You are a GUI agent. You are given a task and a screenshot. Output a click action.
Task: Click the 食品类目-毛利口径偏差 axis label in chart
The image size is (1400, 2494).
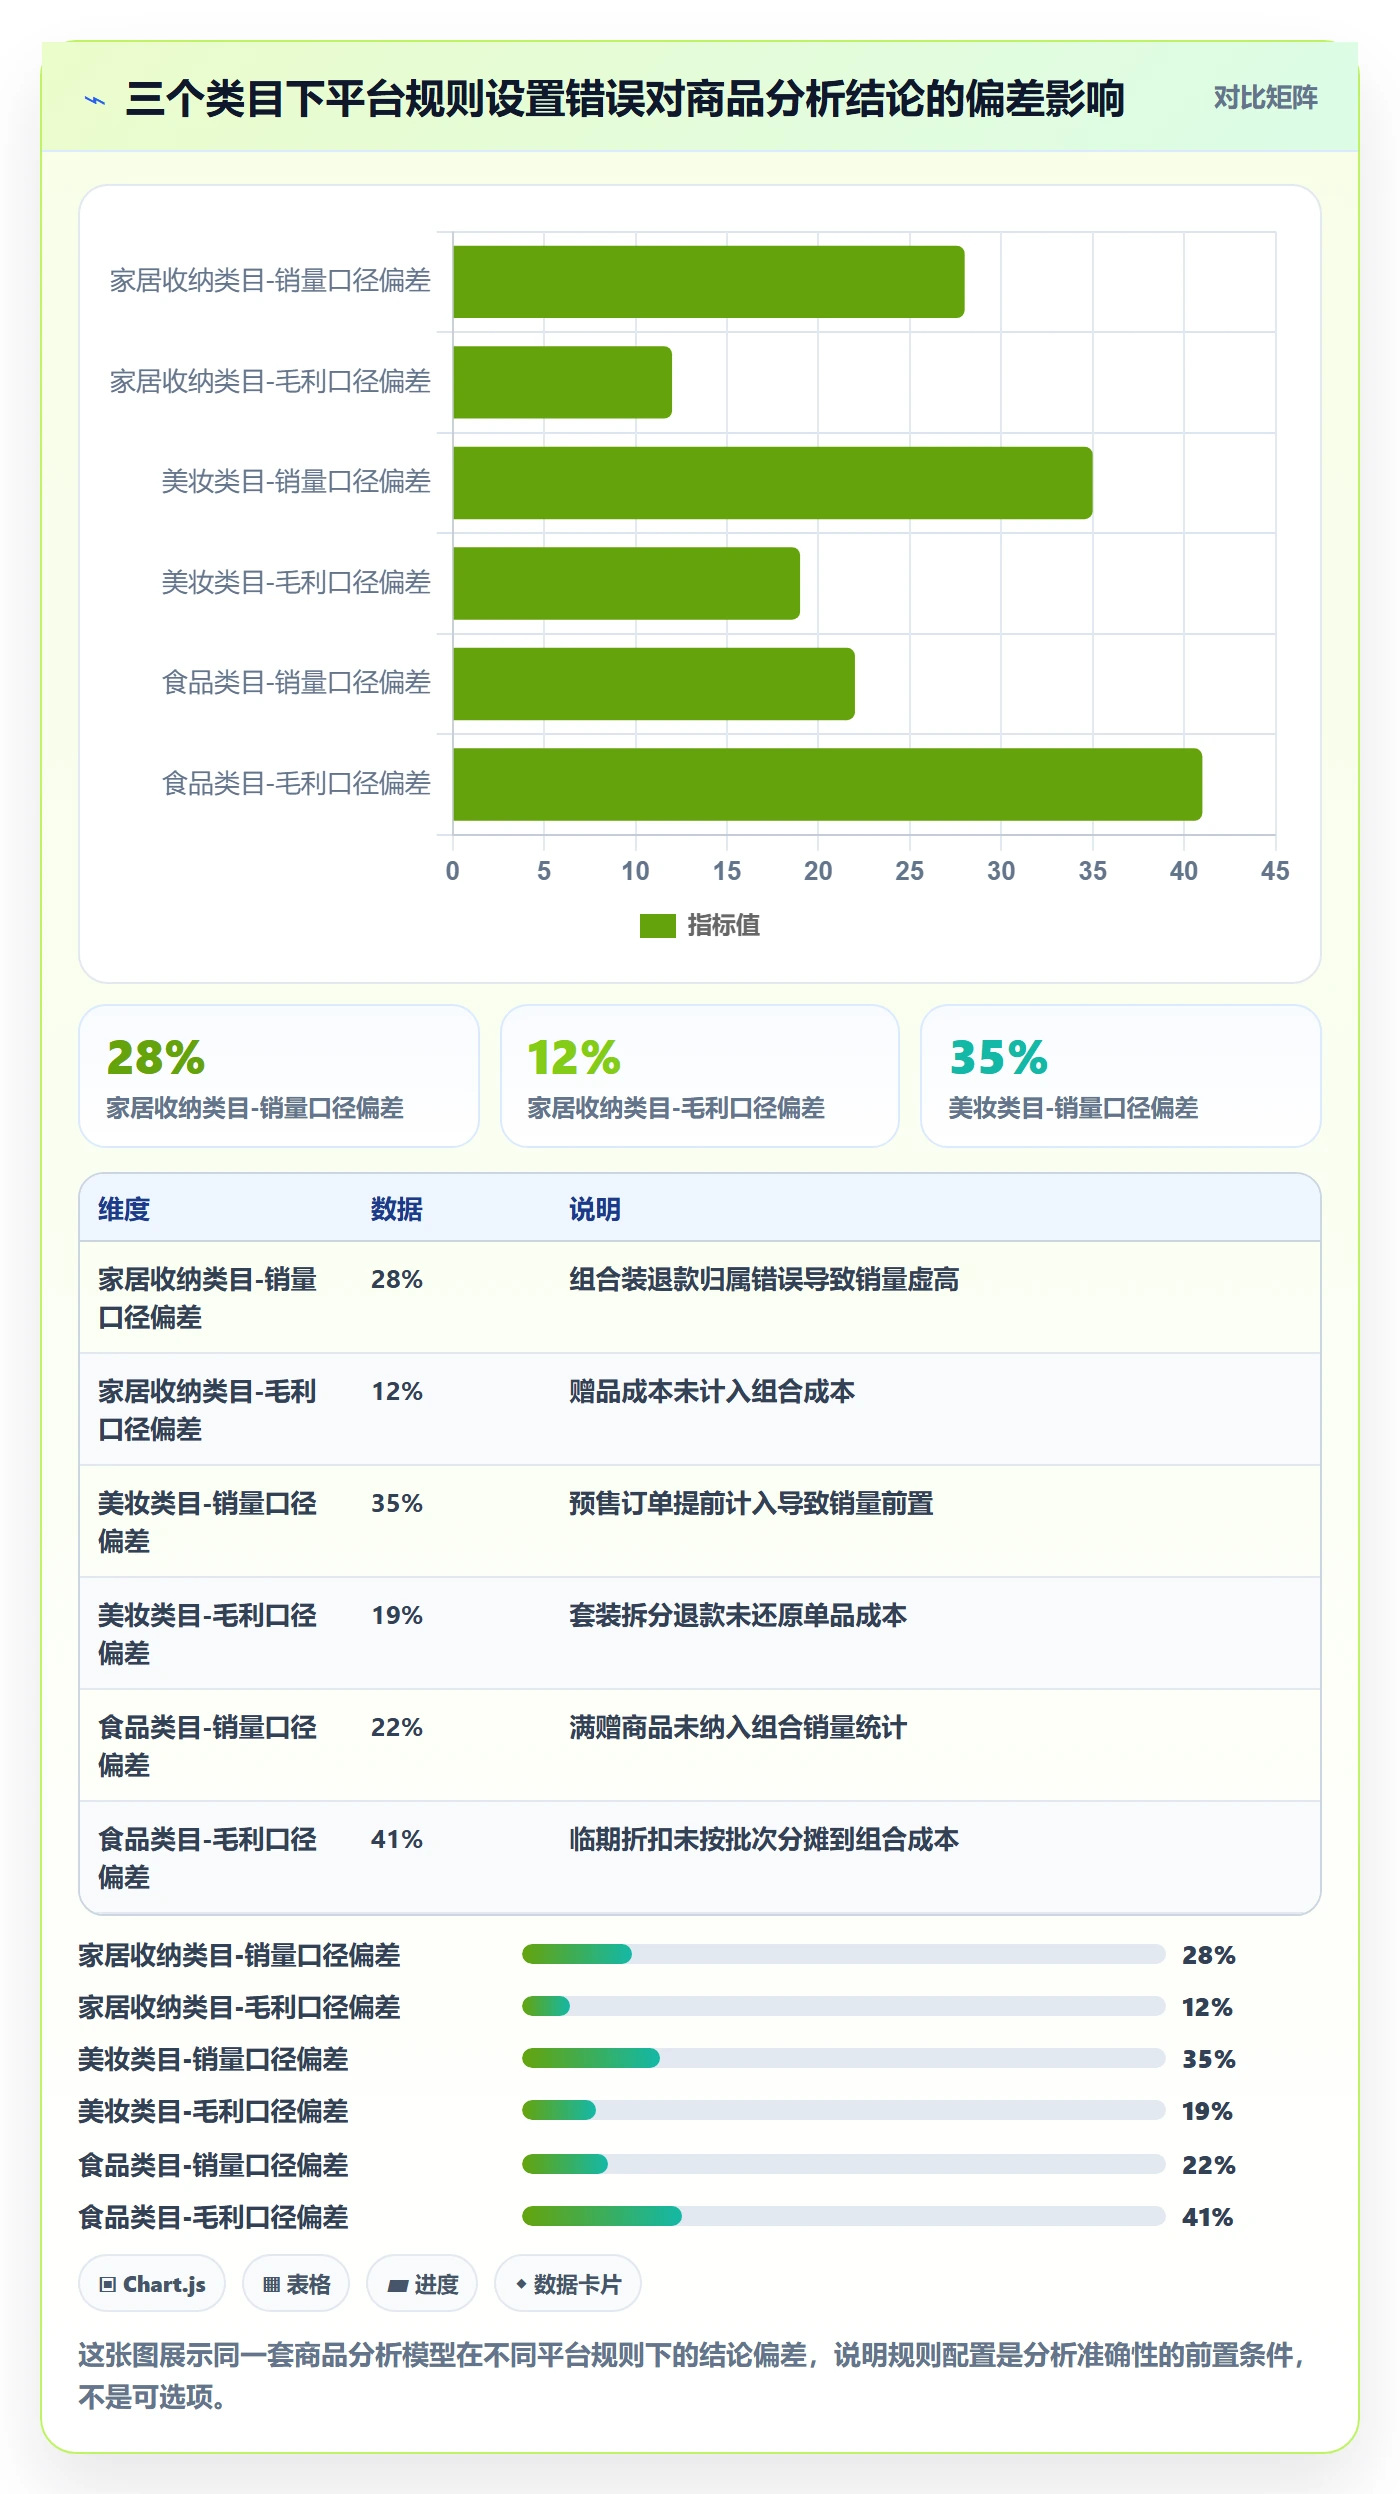pos(296,783)
